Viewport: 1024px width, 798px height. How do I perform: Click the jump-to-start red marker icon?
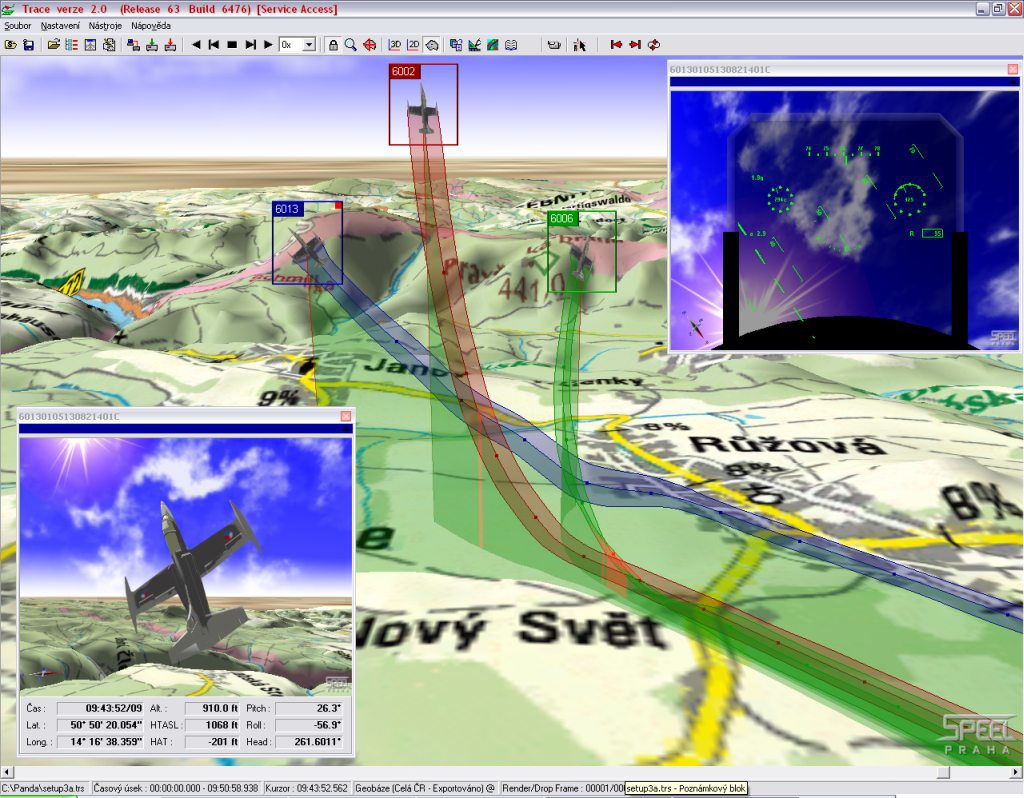[616, 45]
